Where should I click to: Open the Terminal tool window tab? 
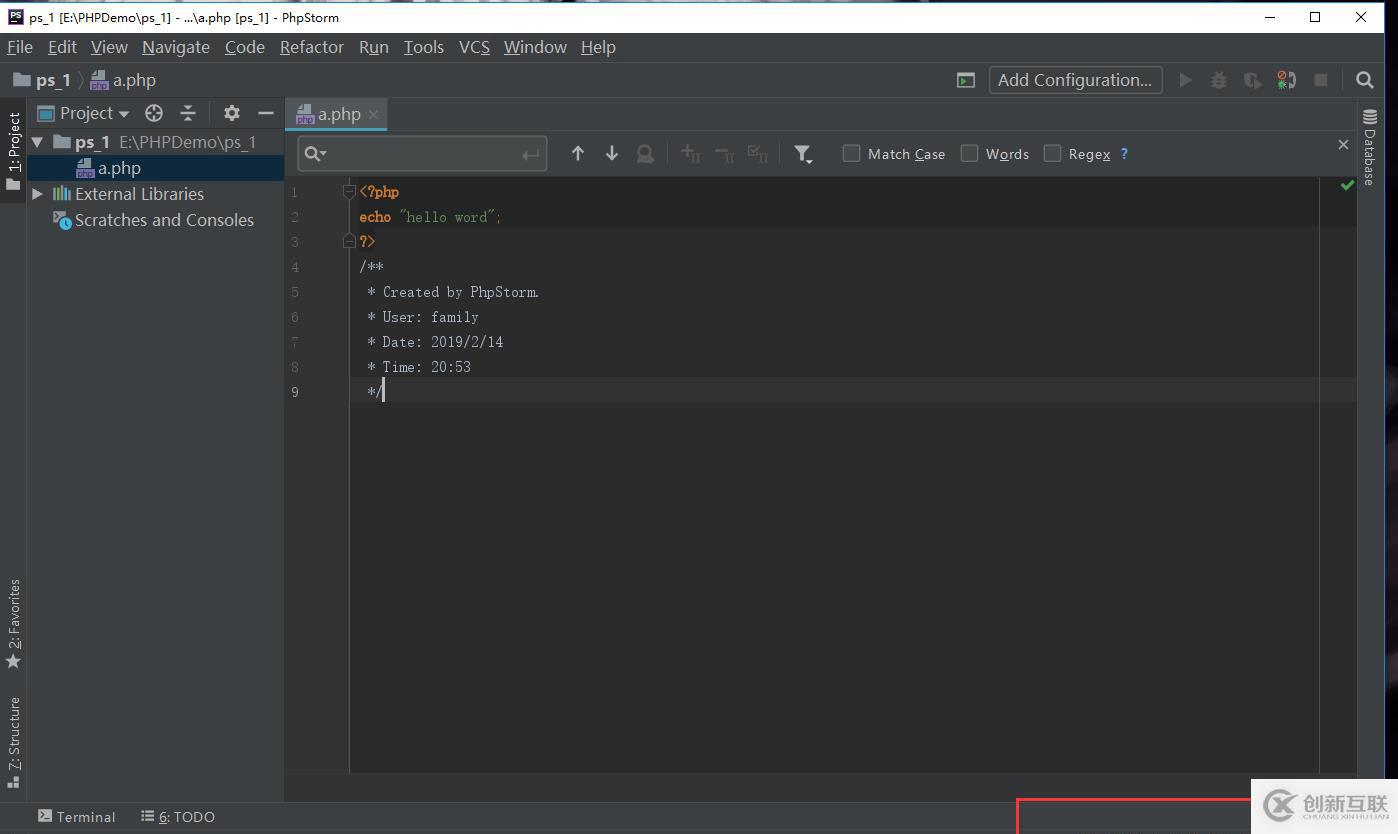(77, 817)
